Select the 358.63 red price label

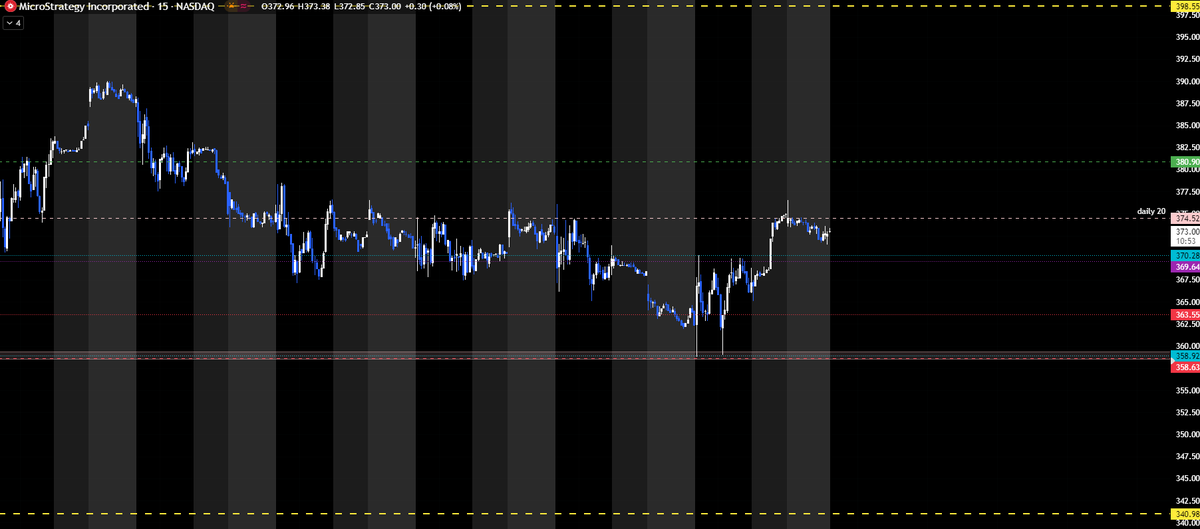[x=1185, y=367]
